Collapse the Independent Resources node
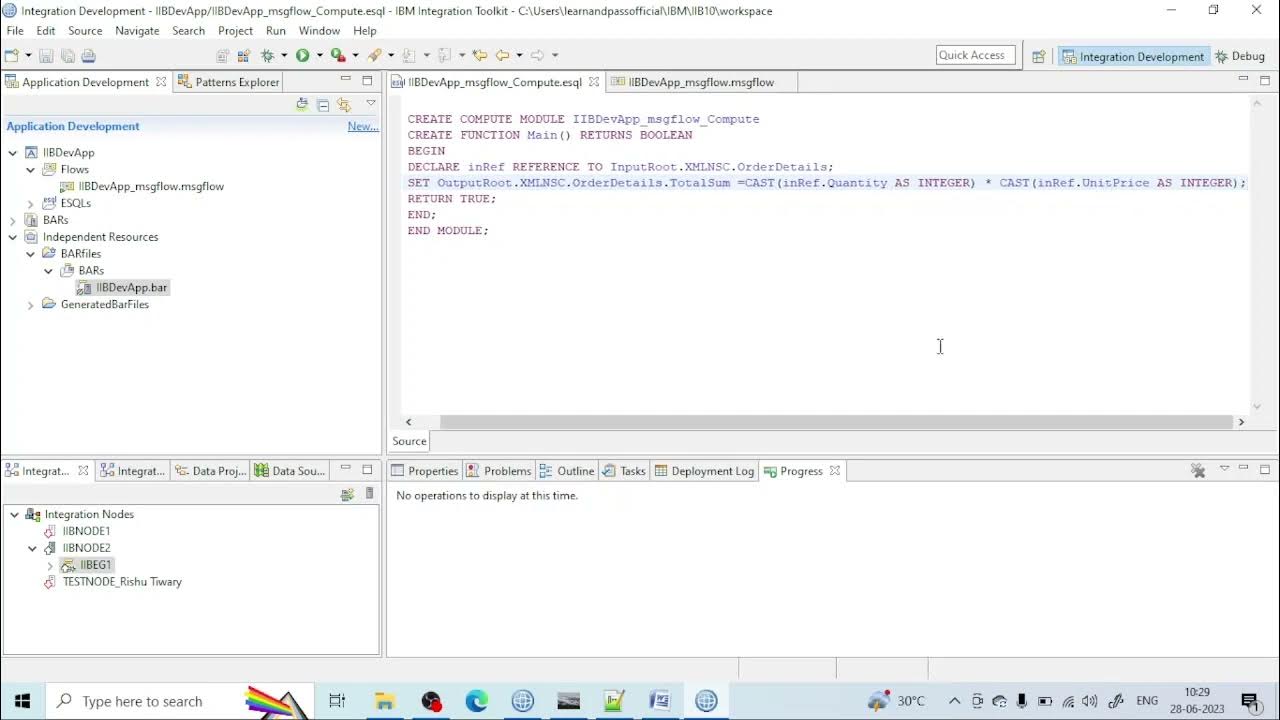1280x720 pixels. (13, 237)
